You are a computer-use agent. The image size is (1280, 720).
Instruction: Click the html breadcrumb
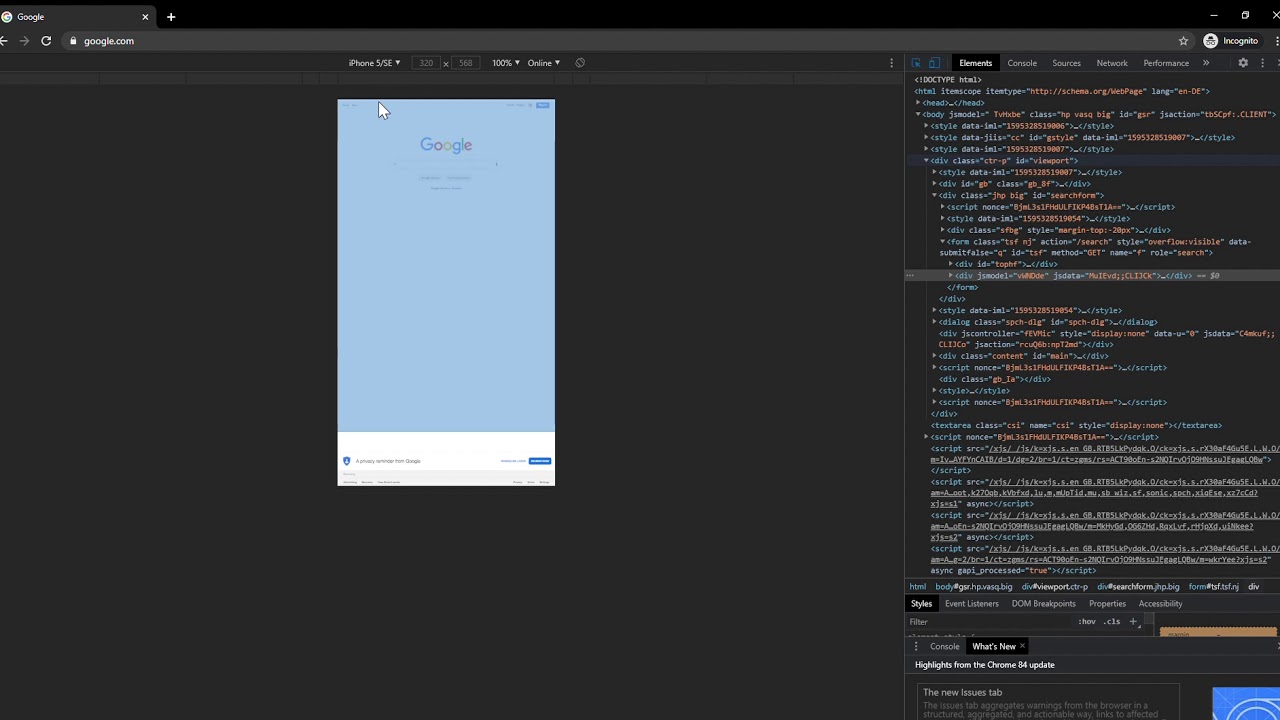[917, 587]
